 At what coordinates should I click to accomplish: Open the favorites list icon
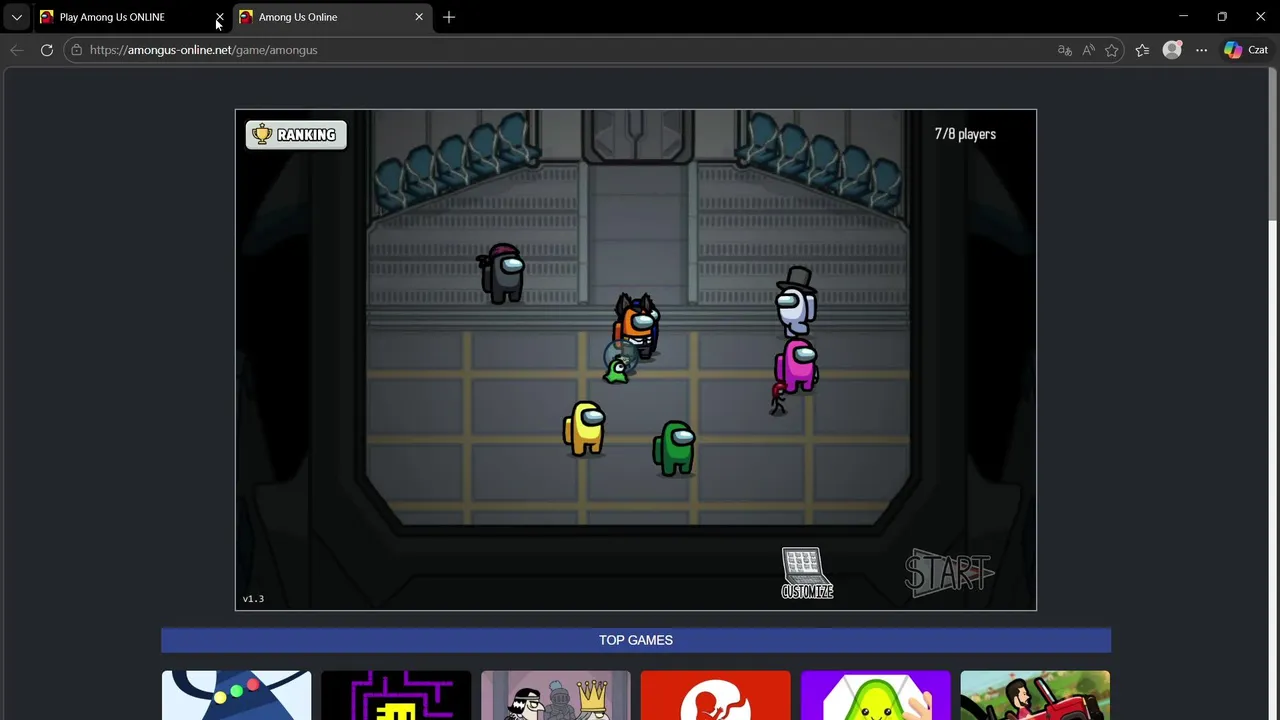1142,50
